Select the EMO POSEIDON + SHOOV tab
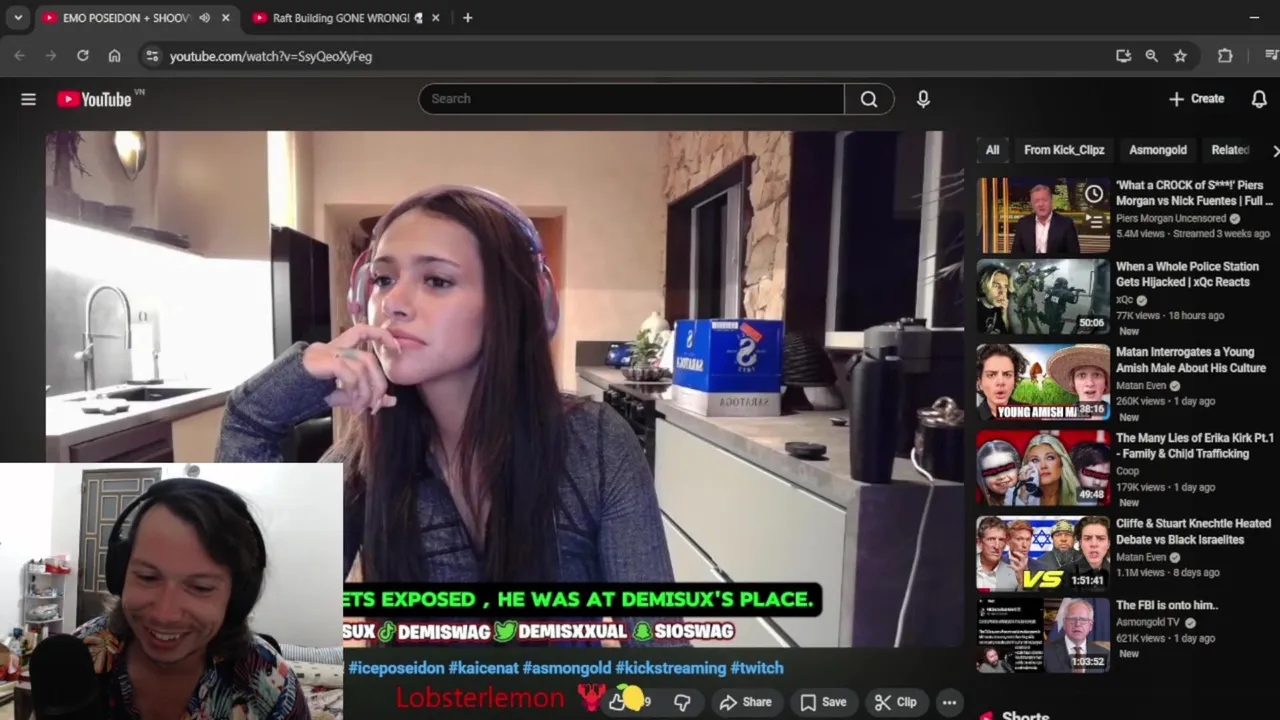This screenshot has width=1280, height=720. [126, 18]
